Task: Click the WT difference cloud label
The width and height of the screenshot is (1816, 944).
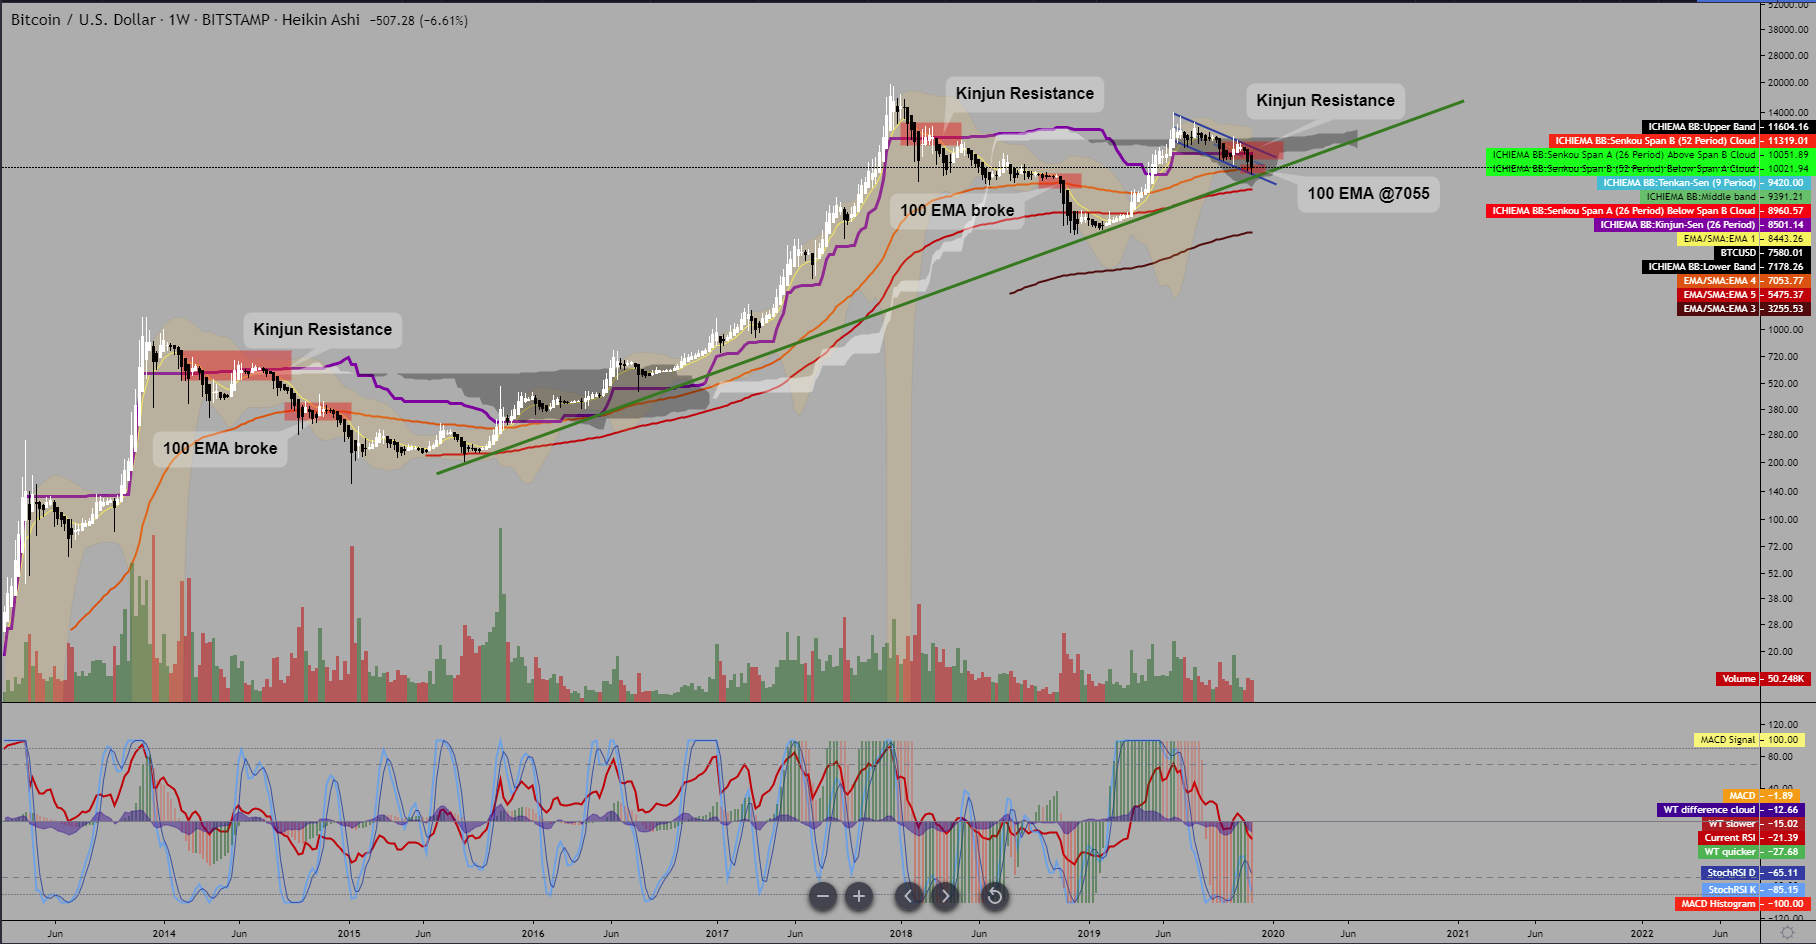Action: point(1731,810)
